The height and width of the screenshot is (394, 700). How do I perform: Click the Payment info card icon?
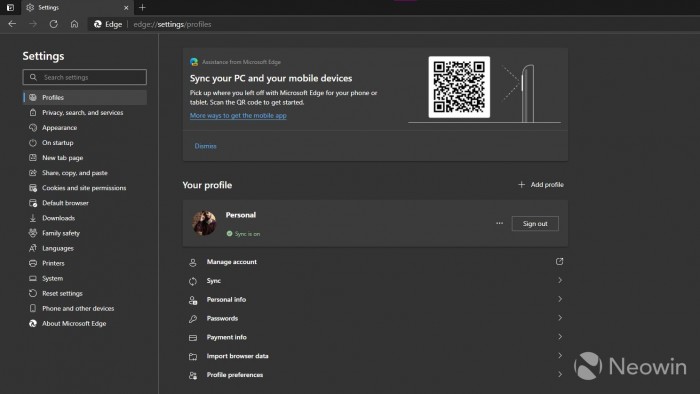click(x=193, y=338)
